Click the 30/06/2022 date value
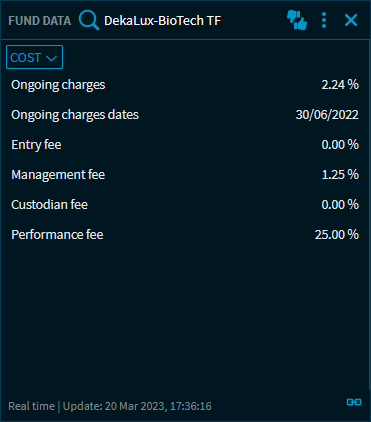Viewport: 371px width, 422px height. (327, 115)
